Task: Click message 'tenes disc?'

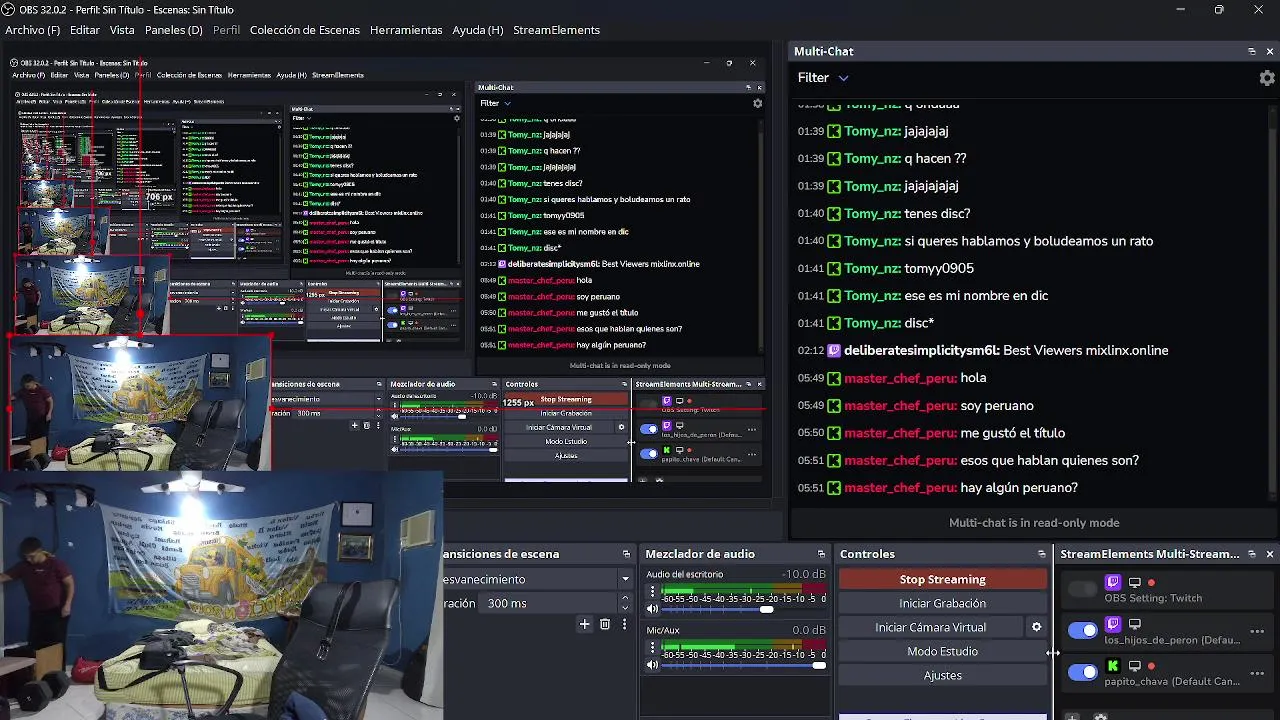Action: 937,213
